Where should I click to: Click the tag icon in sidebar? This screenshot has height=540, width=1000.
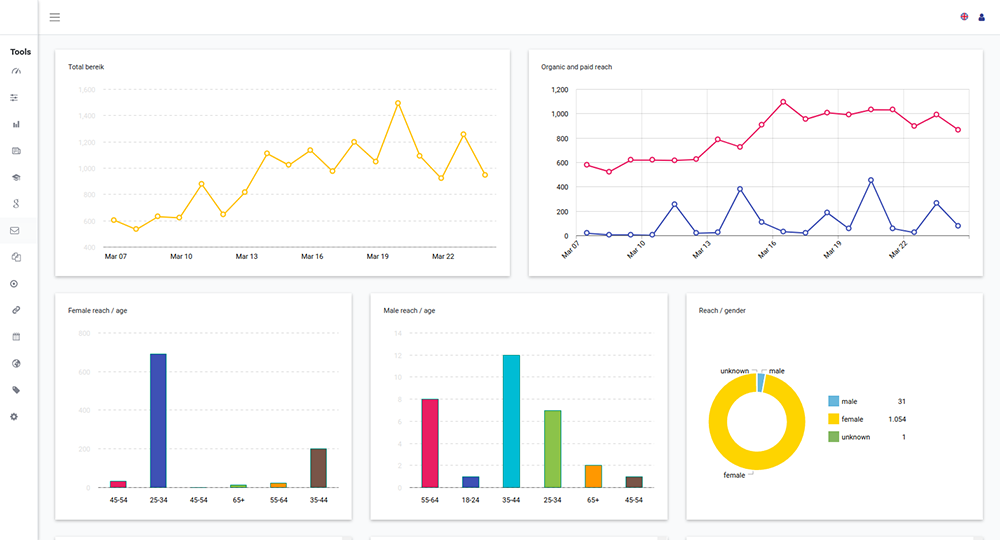point(15,390)
